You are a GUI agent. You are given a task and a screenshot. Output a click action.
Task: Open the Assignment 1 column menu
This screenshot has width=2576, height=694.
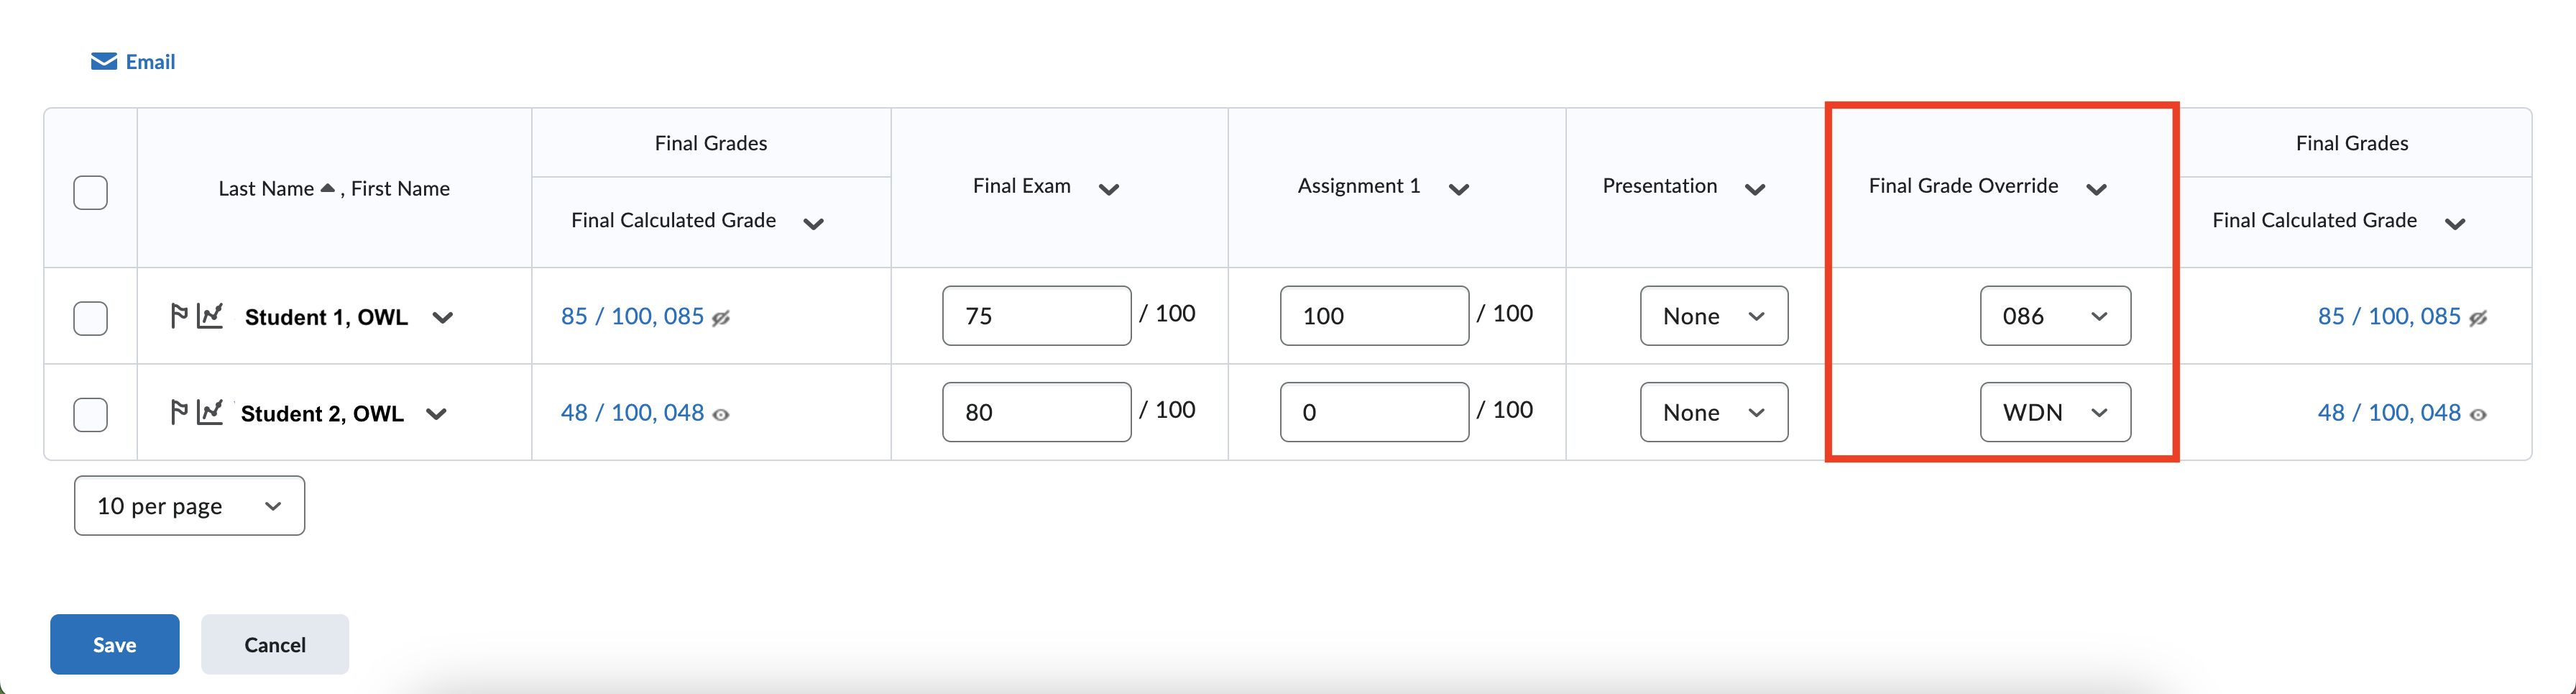[1460, 188]
